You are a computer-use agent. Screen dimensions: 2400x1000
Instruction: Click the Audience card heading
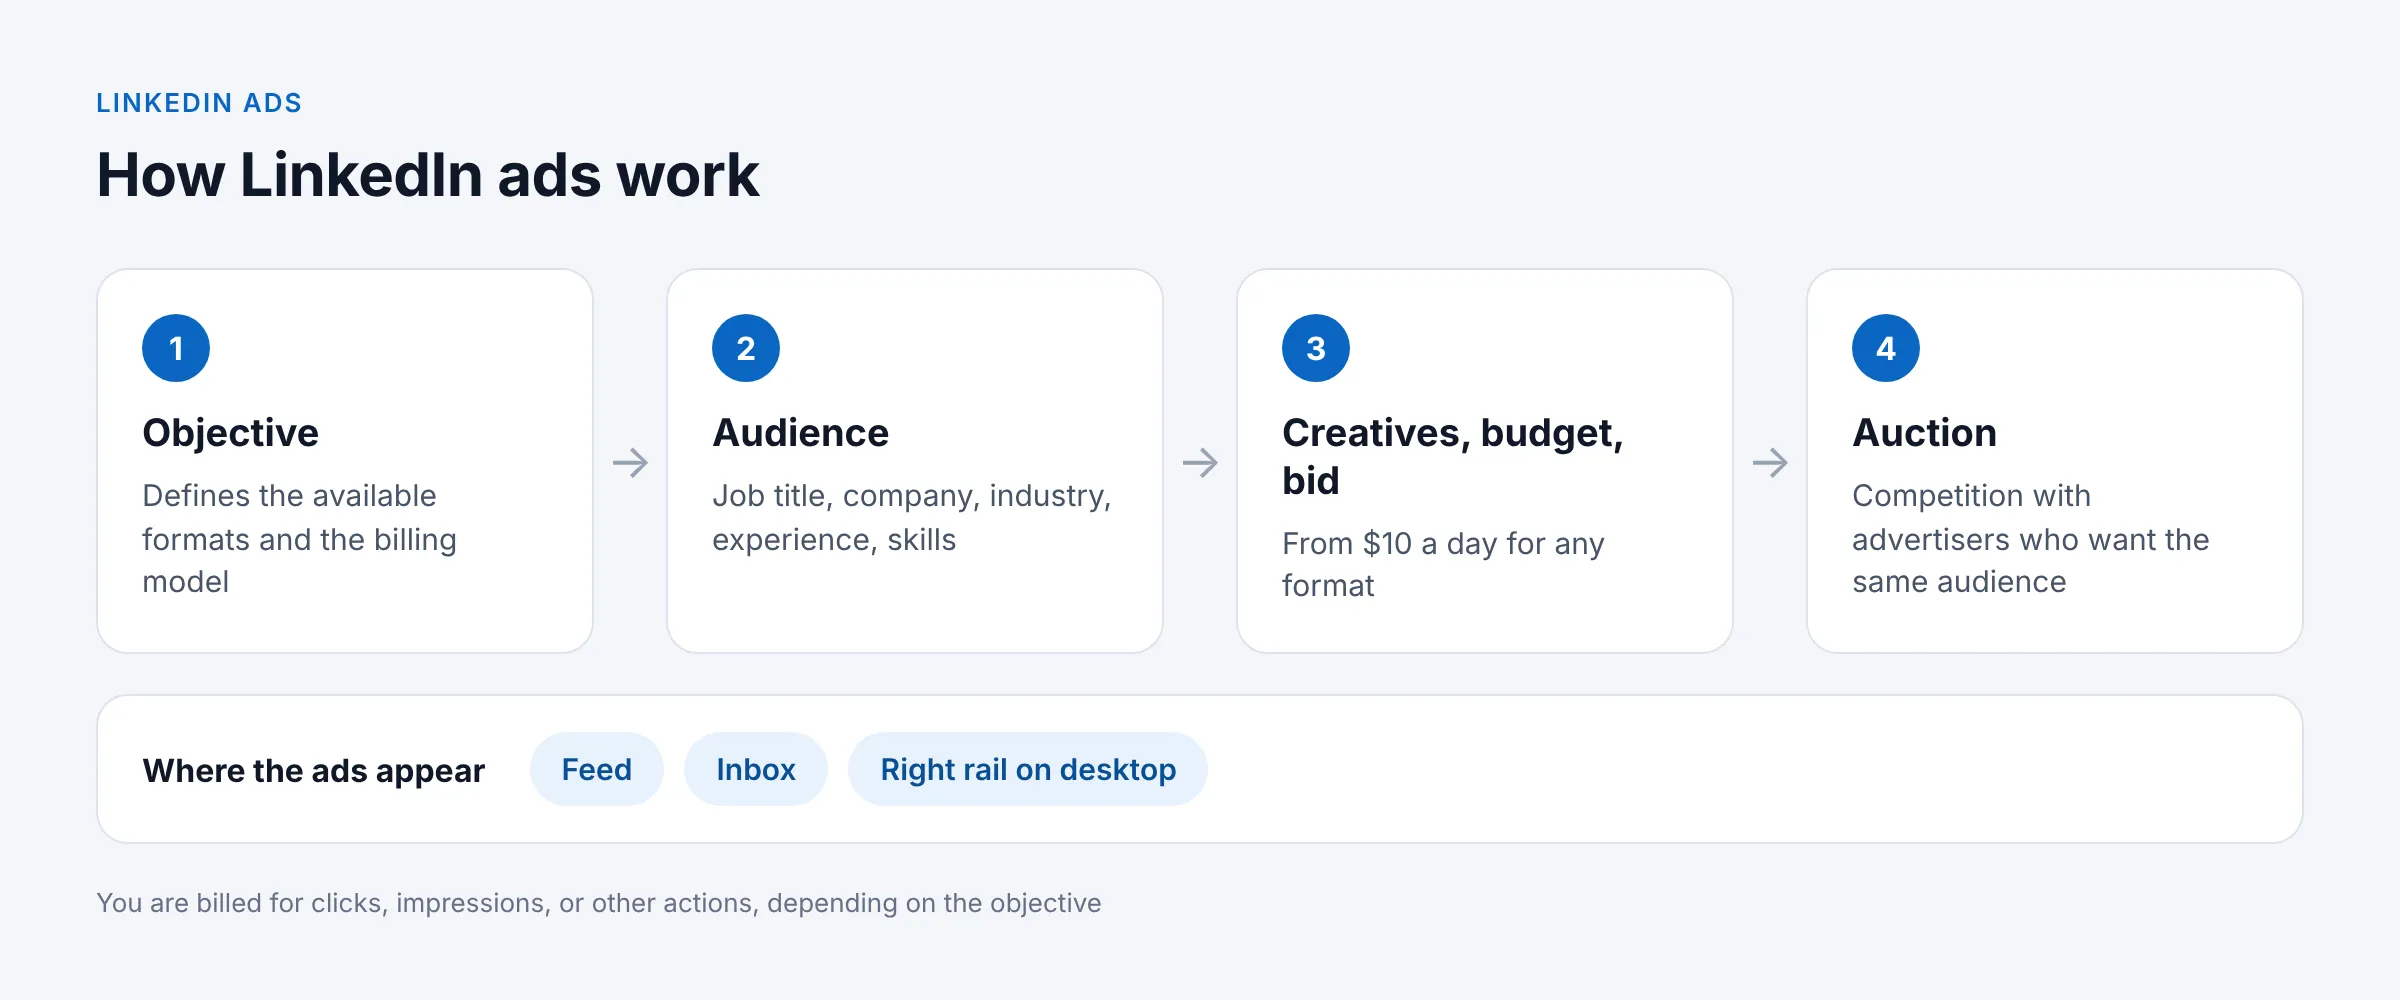point(800,433)
